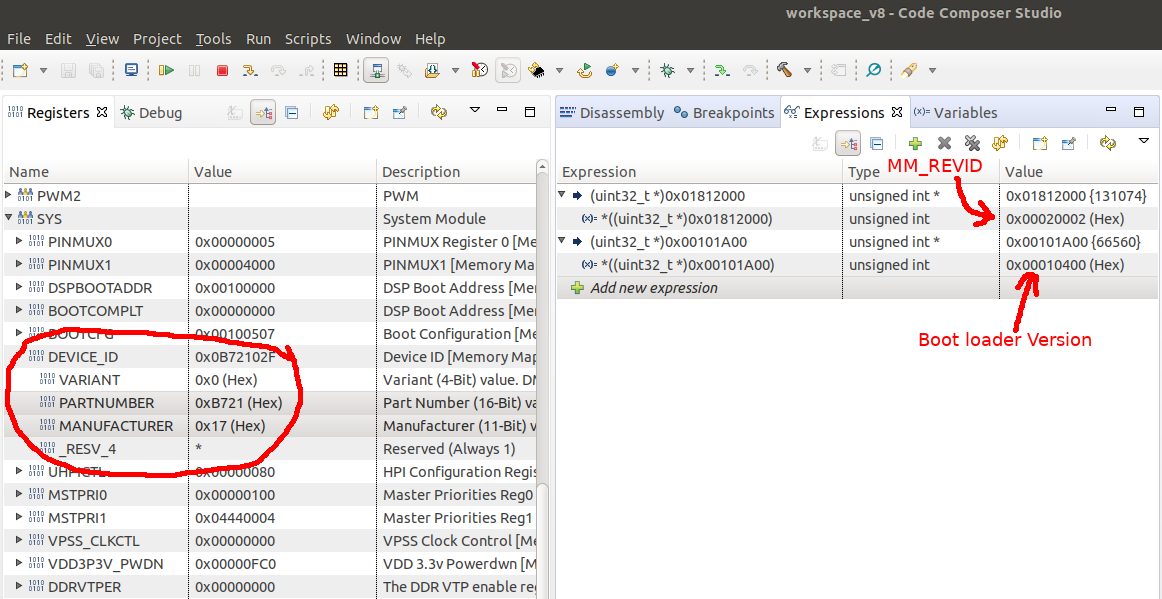Viewport: 1162px width, 599px height.
Task: Switch to the Disassembly tab
Action: (x=612, y=113)
